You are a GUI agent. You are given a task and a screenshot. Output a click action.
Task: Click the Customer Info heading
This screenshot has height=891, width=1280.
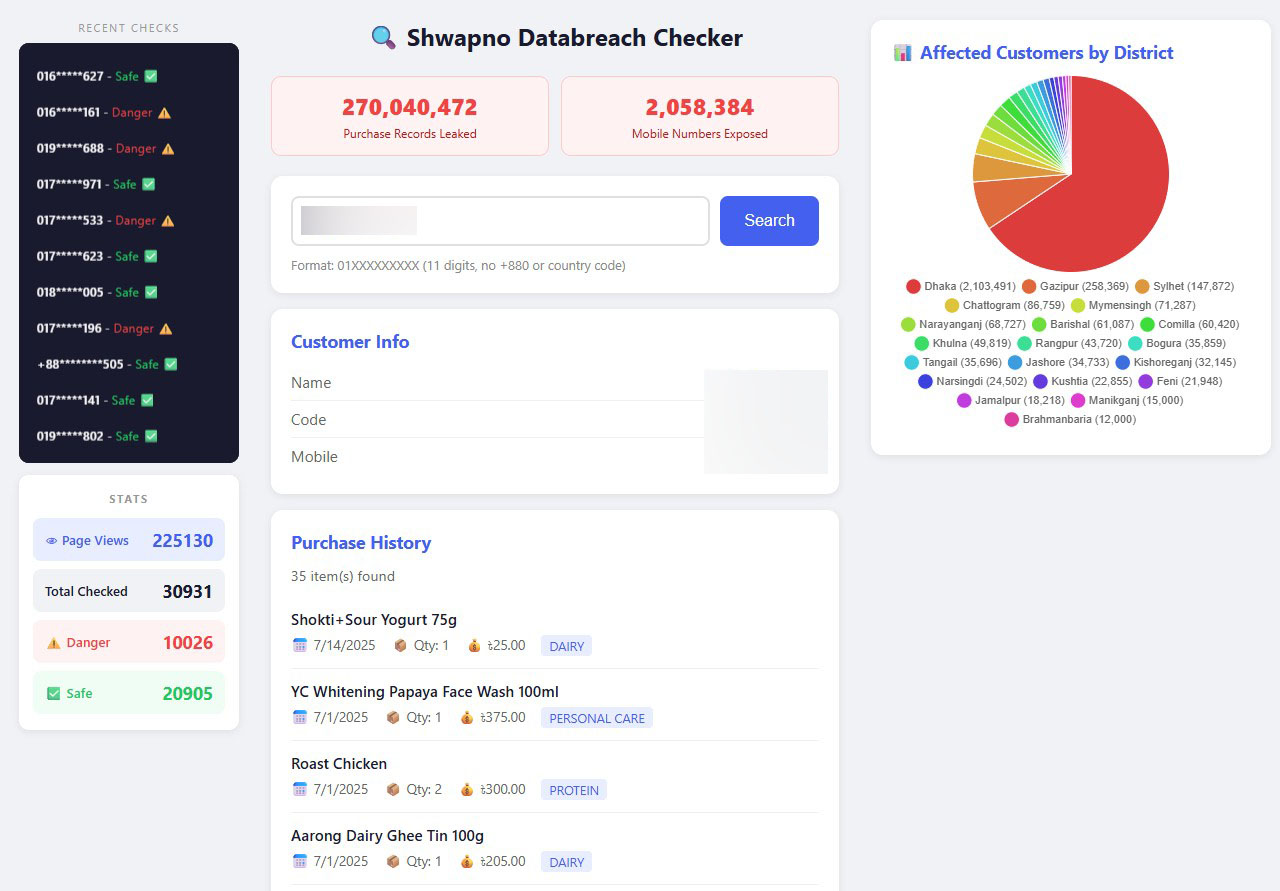350,342
